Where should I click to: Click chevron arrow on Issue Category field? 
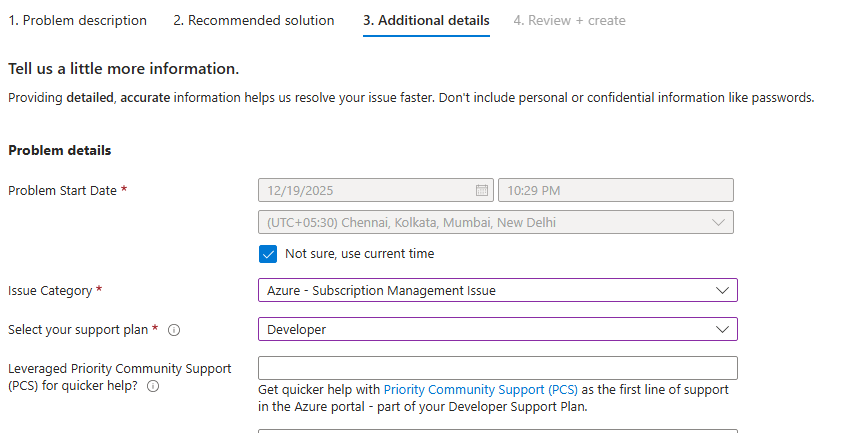point(723,291)
